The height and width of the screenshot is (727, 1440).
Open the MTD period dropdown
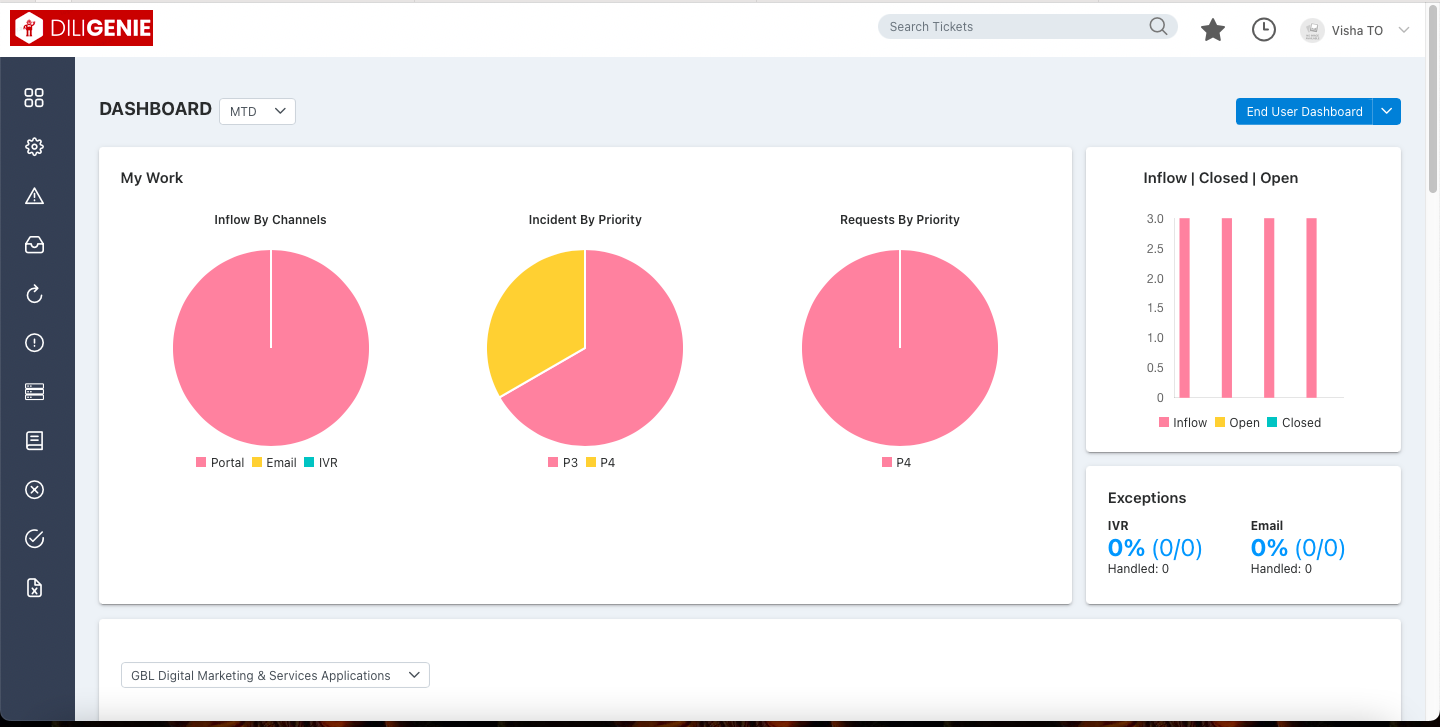(x=257, y=111)
